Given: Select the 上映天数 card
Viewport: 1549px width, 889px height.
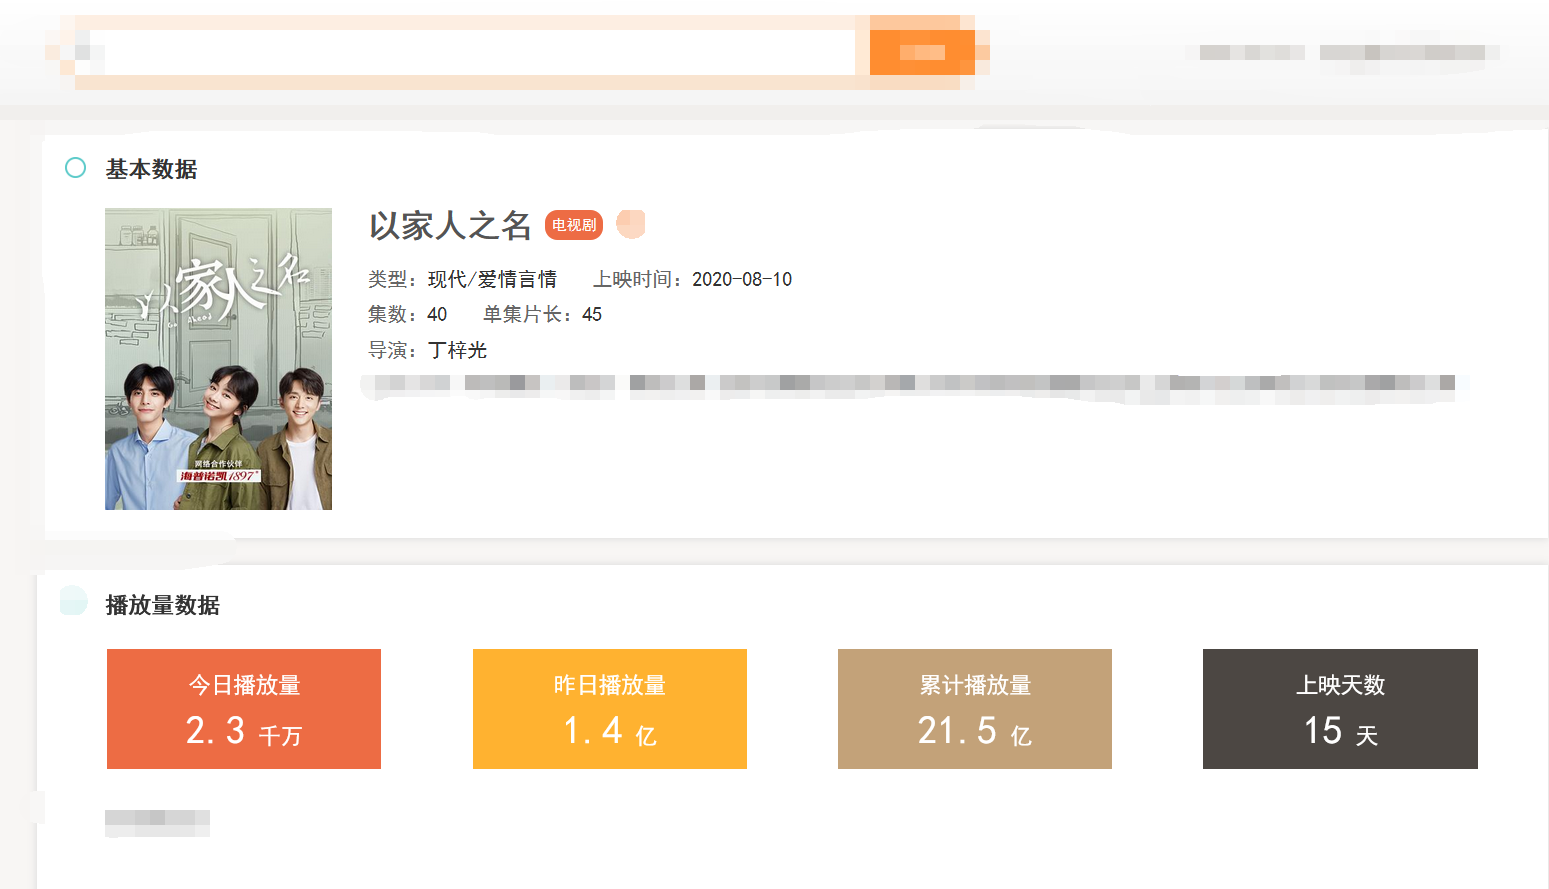Looking at the screenshot, I should [x=1340, y=709].
